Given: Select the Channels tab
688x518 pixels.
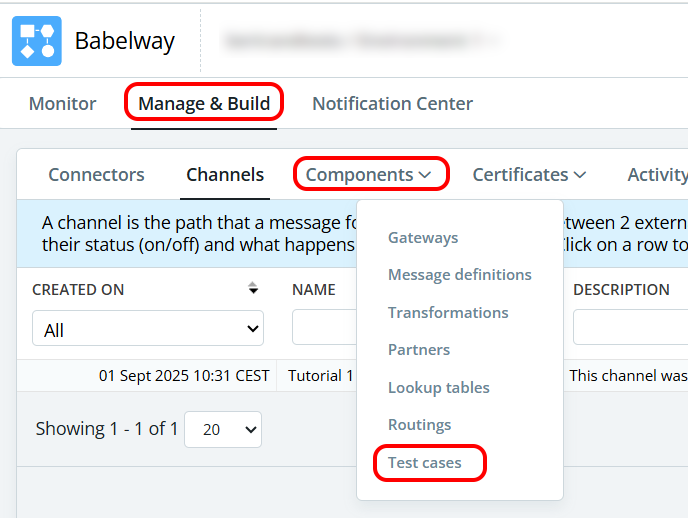Looking at the screenshot, I should click(x=225, y=175).
